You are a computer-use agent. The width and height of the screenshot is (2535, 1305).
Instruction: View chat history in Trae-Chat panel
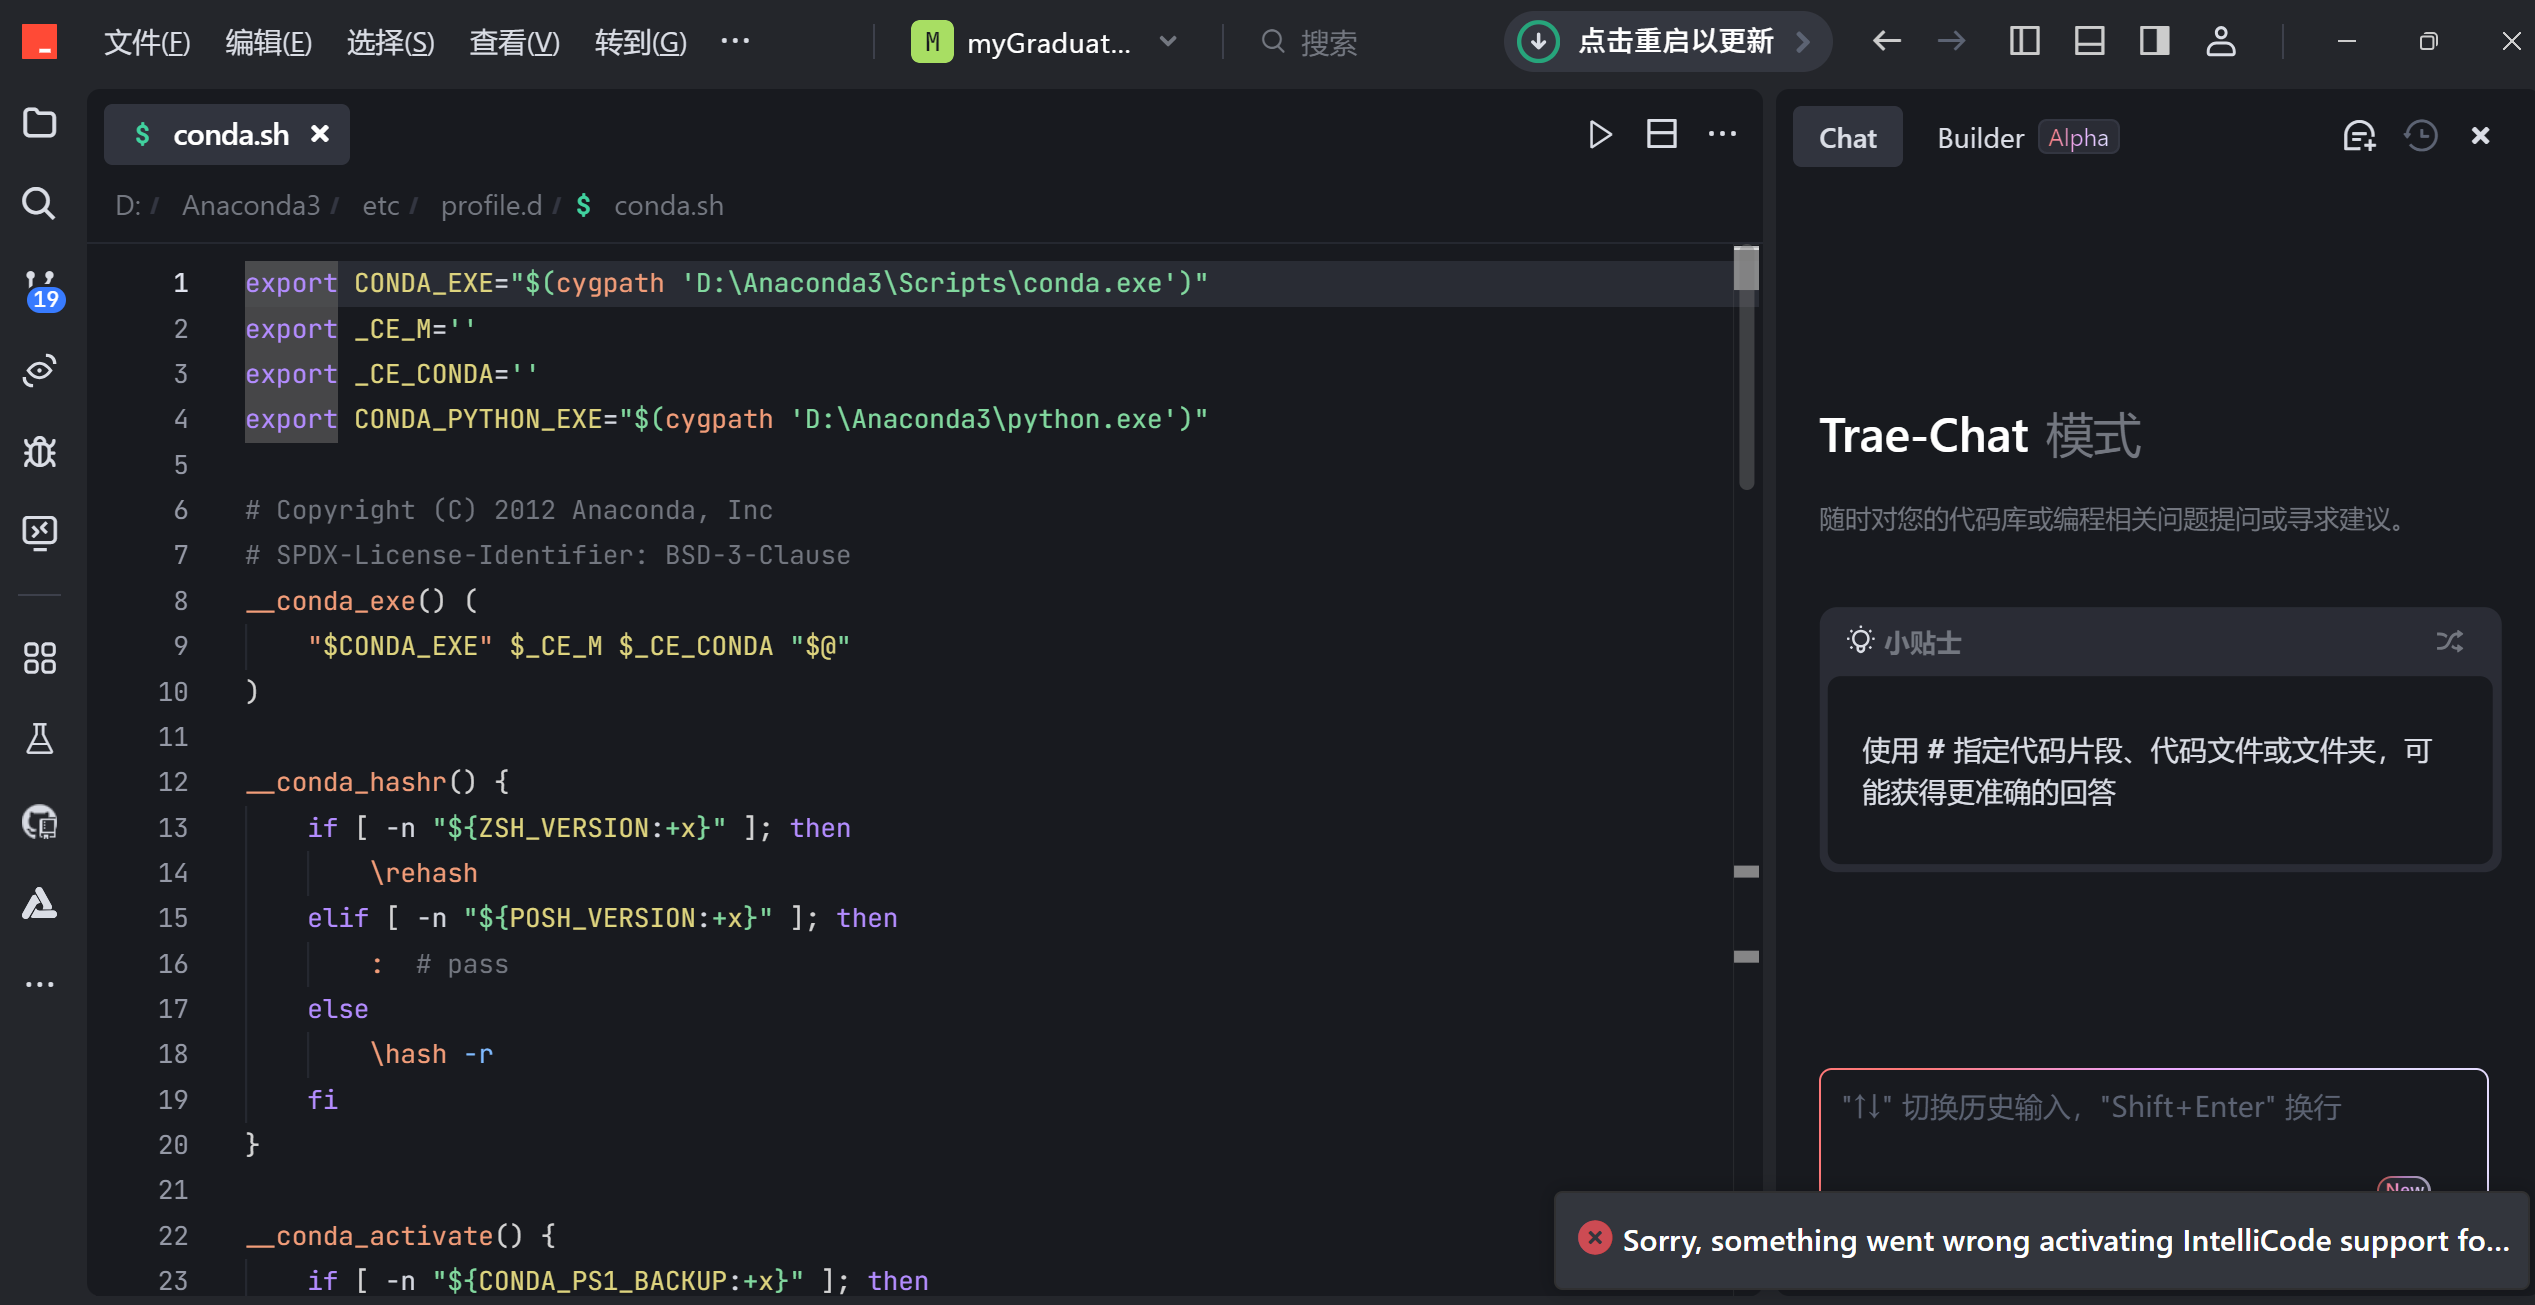pyautogui.click(x=2421, y=136)
